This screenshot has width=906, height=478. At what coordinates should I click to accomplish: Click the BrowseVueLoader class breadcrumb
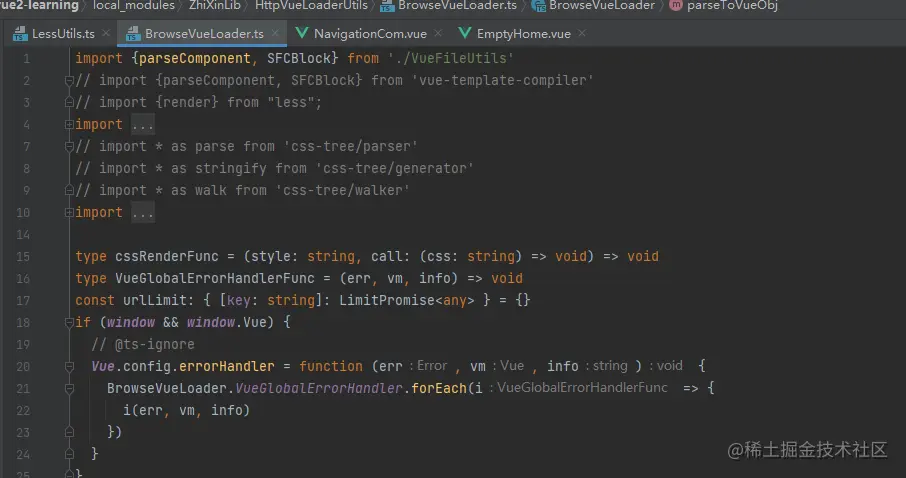click(x=601, y=5)
